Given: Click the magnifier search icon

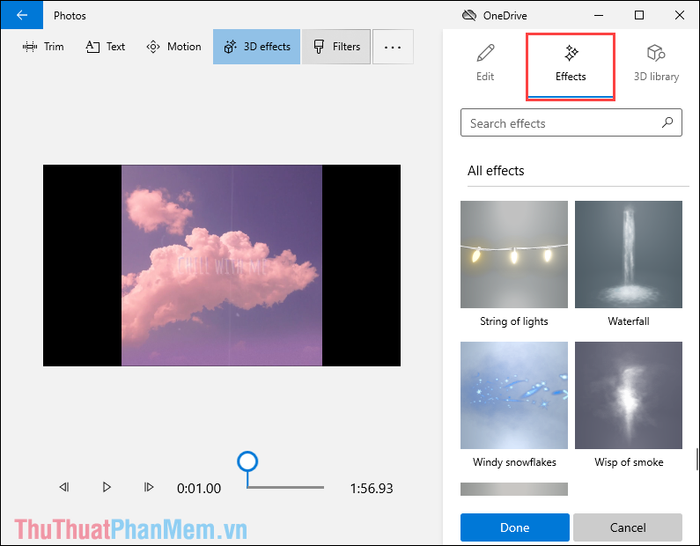Looking at the screenshot, I should click(667, 122).
